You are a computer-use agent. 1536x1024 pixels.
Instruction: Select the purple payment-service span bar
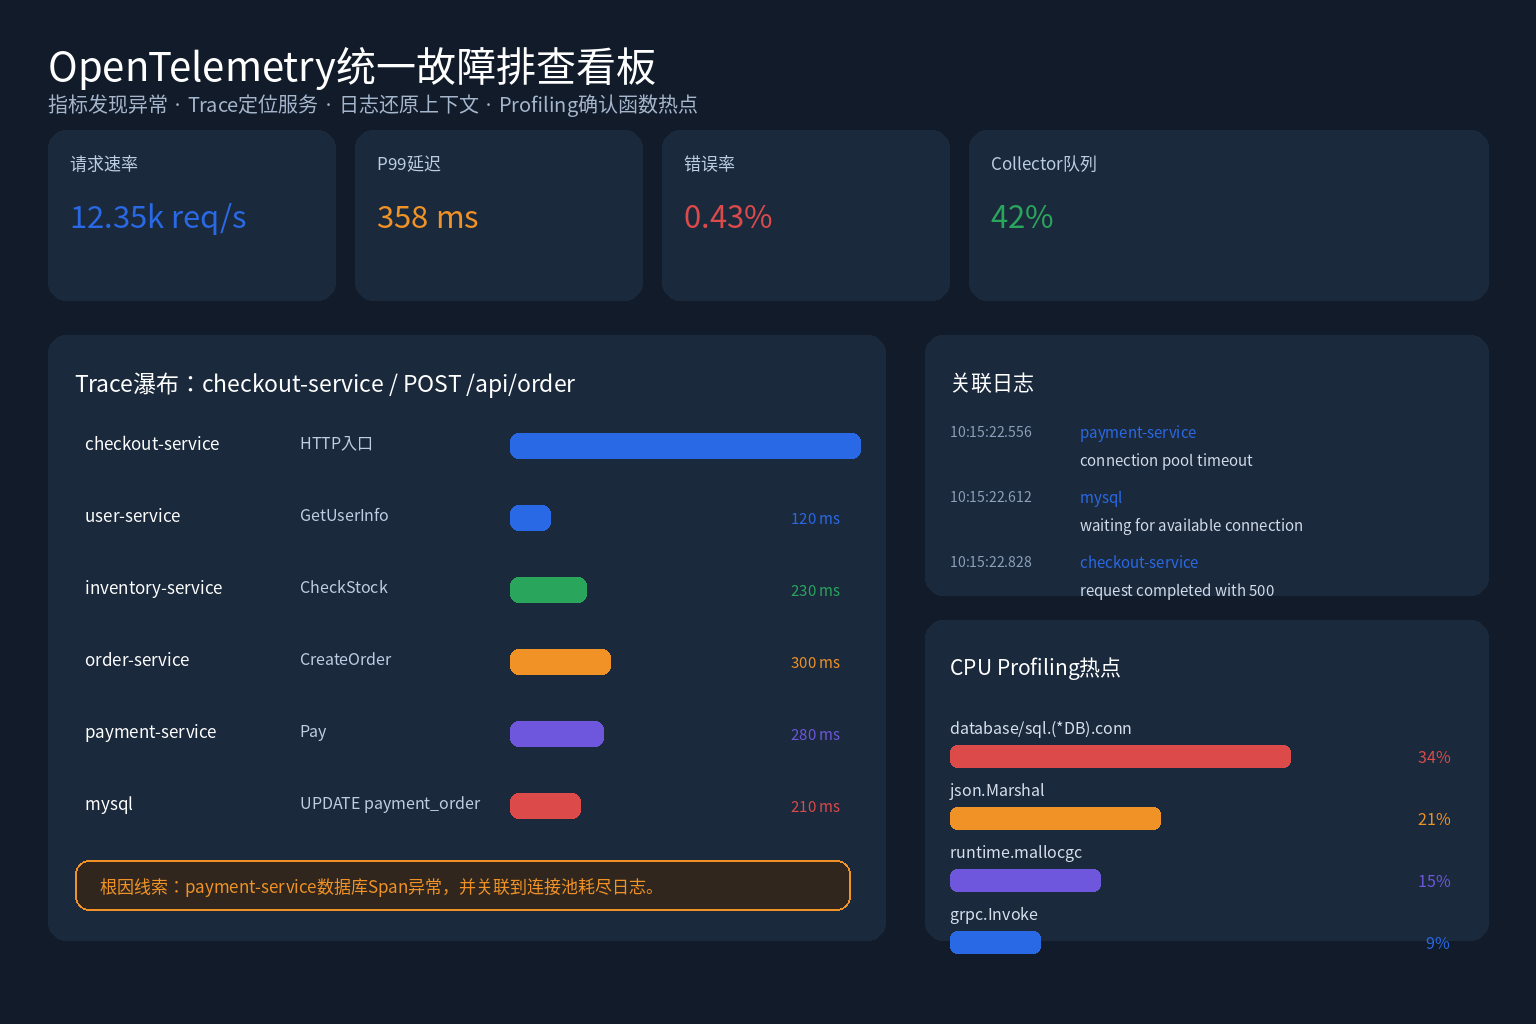click(x=557, y=734)
